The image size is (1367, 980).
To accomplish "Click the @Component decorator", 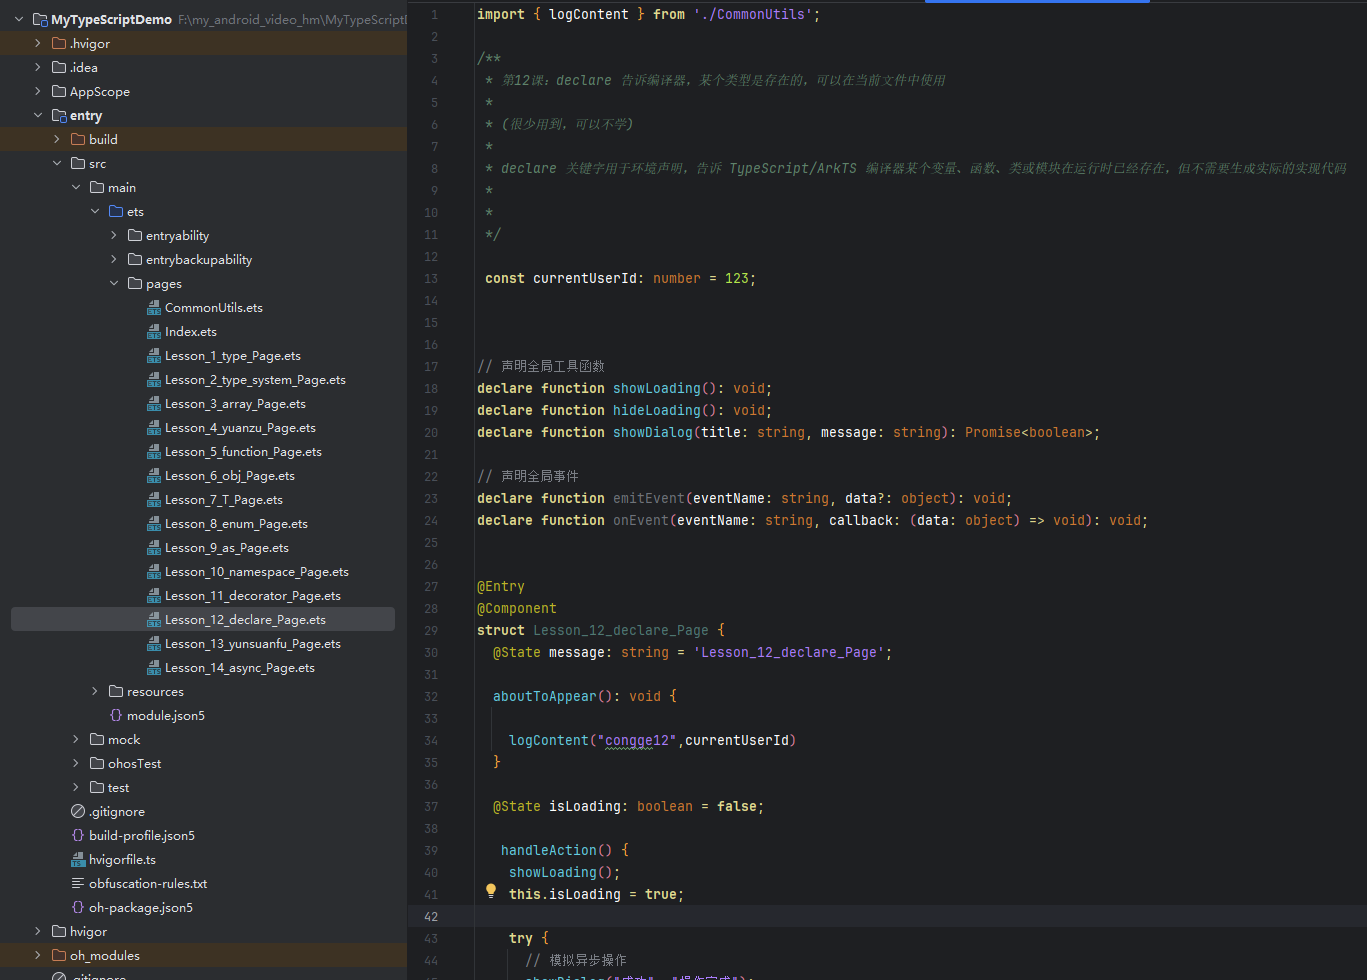I will tap(517, 608).
